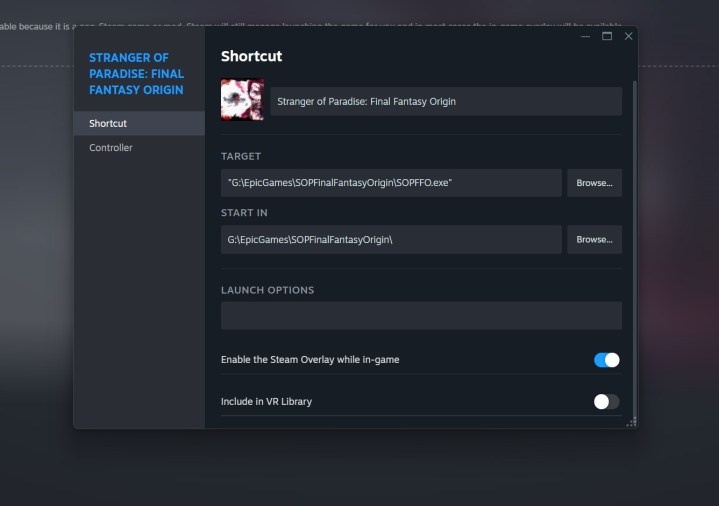Click the properties window vertical scrollbar
Screen dimensions: 719x506
pos(635,248)
